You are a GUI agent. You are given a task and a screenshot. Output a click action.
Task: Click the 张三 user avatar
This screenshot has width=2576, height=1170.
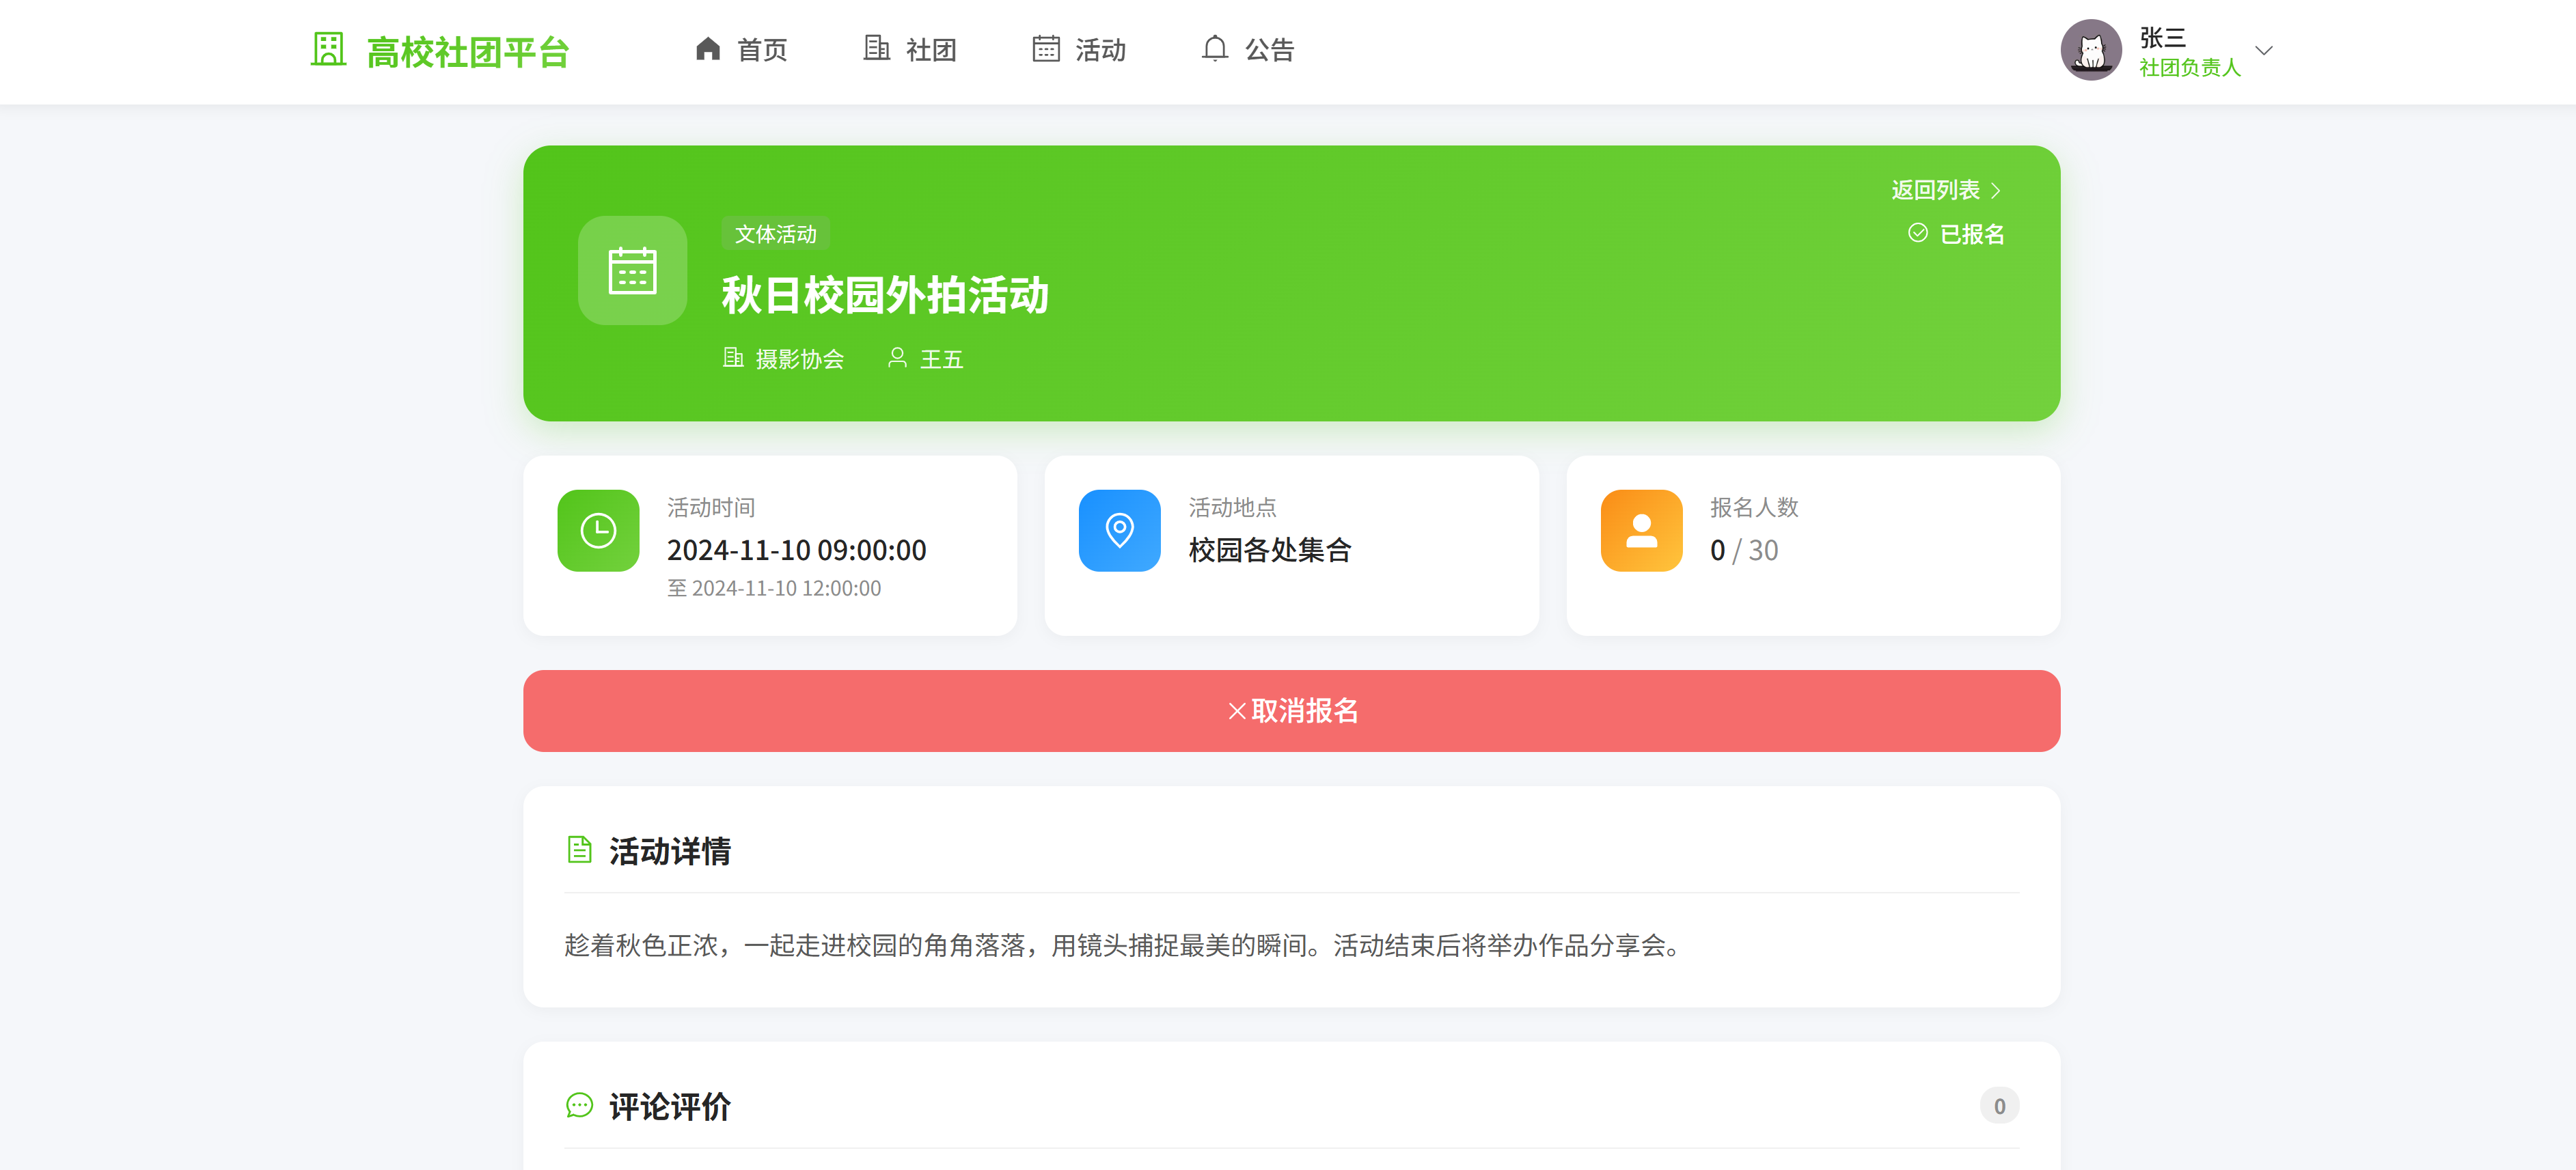(2091, 50)
